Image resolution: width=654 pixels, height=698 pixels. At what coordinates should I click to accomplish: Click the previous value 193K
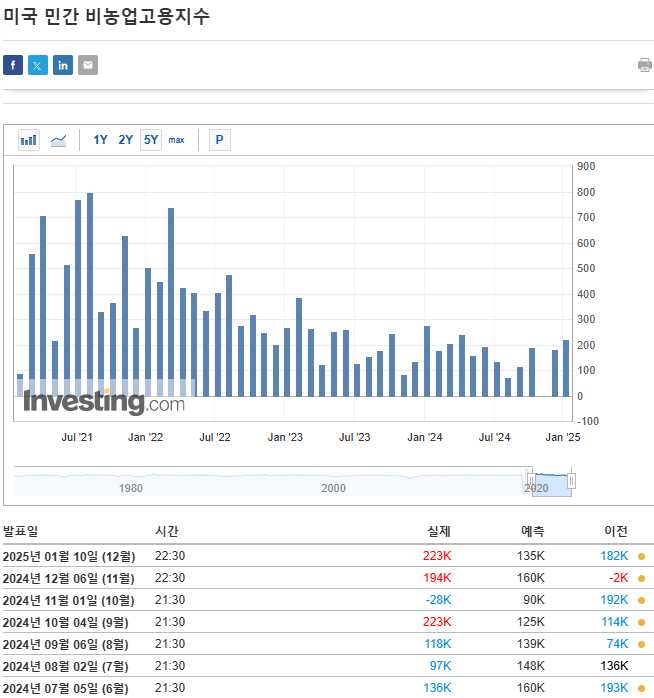coord(614,688)
